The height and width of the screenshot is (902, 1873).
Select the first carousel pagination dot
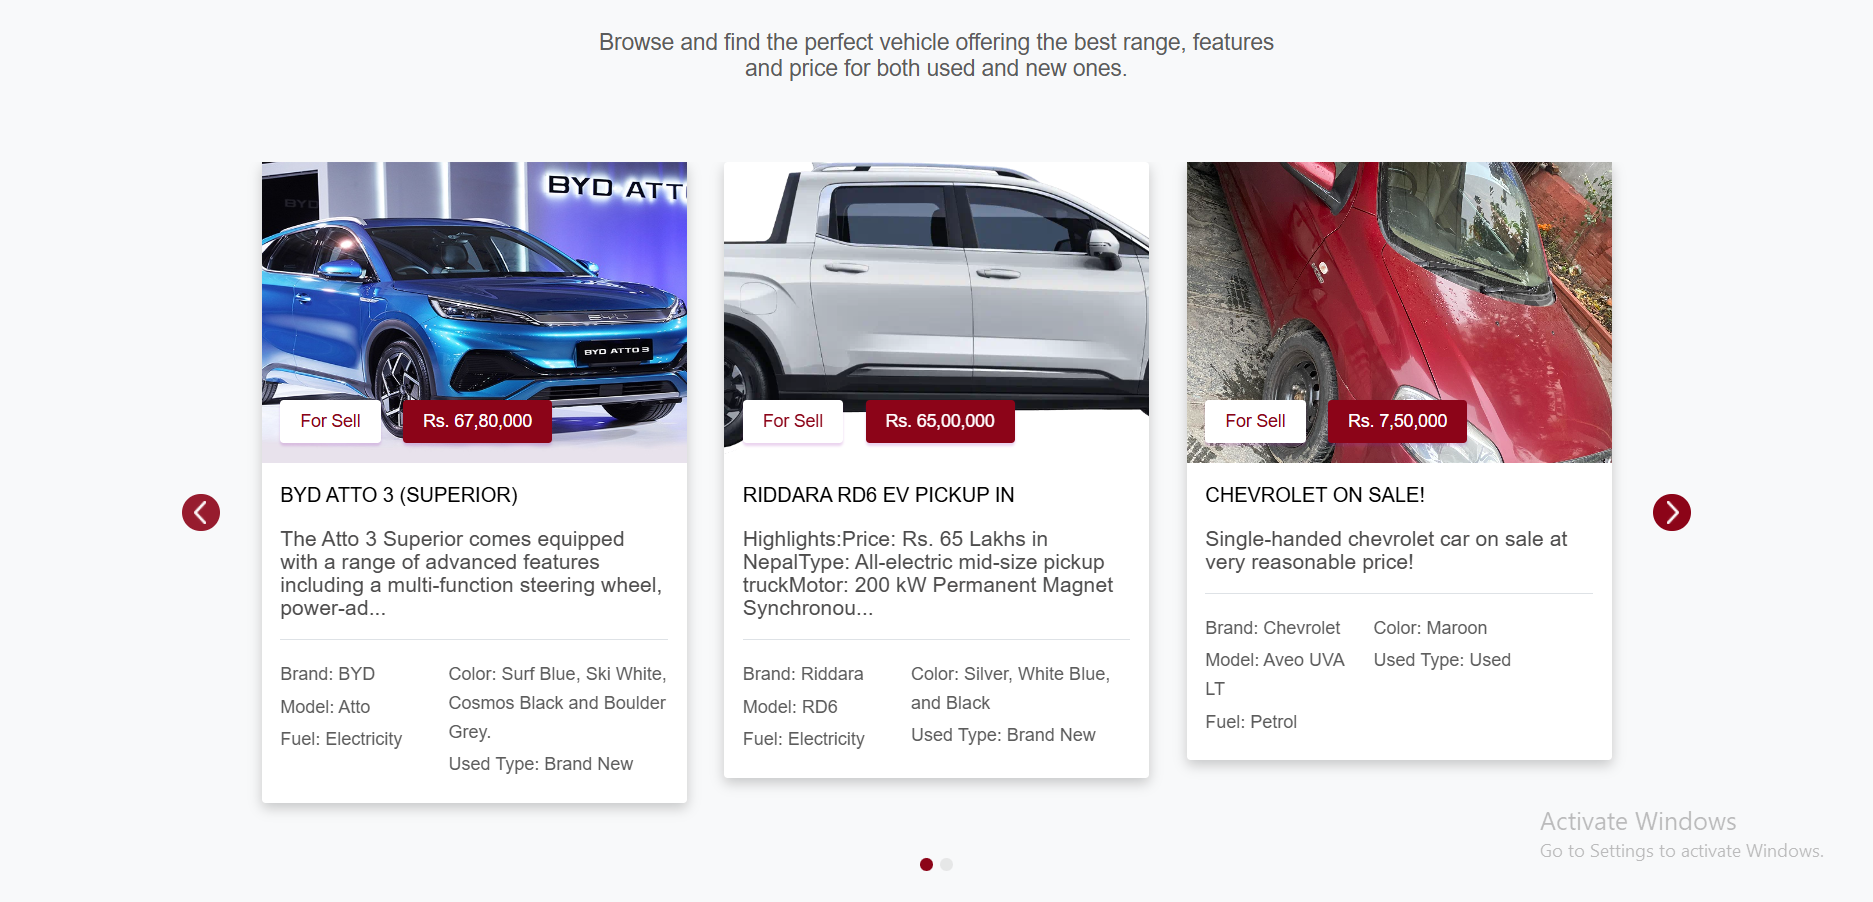tap(926, 864)
